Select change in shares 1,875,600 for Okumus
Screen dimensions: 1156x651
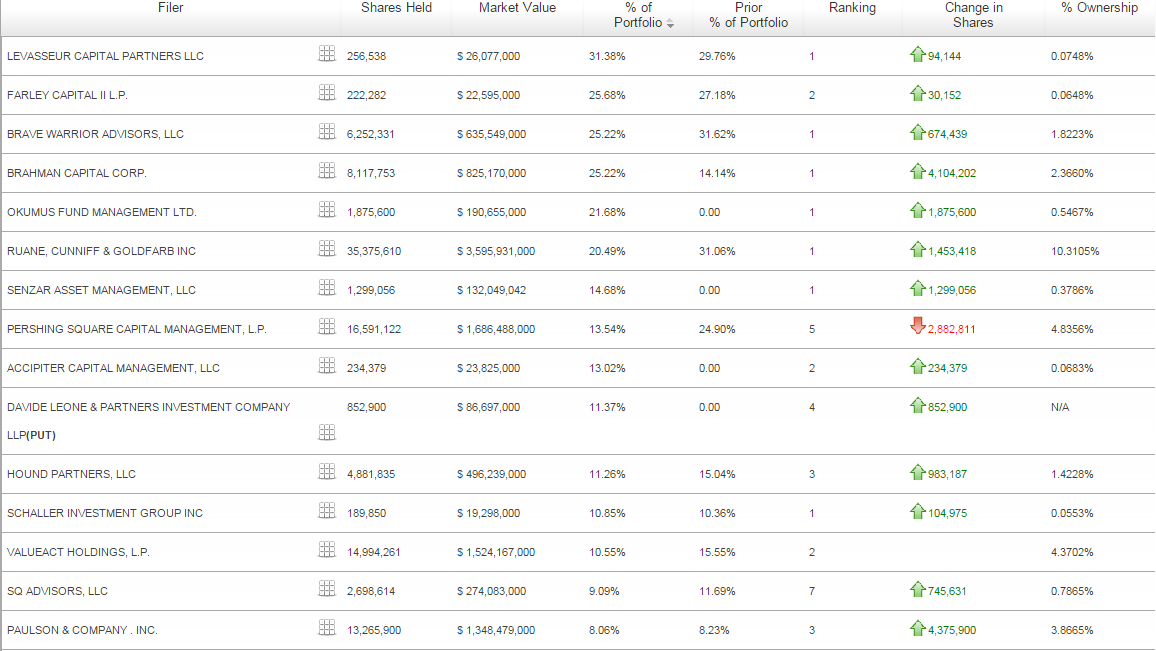click(952, 212)
